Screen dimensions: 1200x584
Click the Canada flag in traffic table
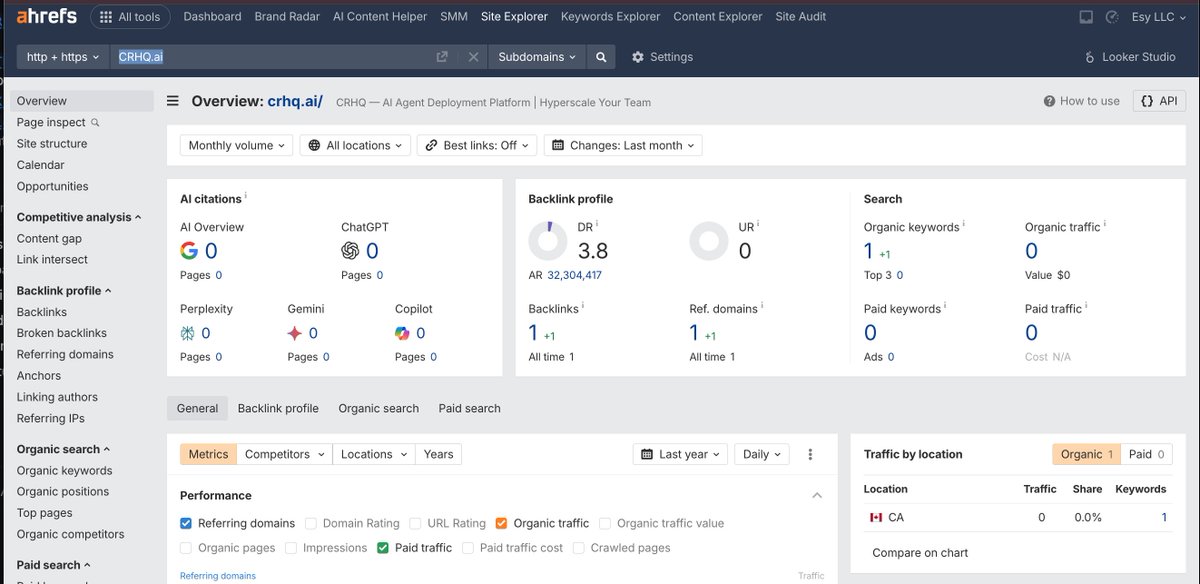pyautogui.click(x=876, y=517)
